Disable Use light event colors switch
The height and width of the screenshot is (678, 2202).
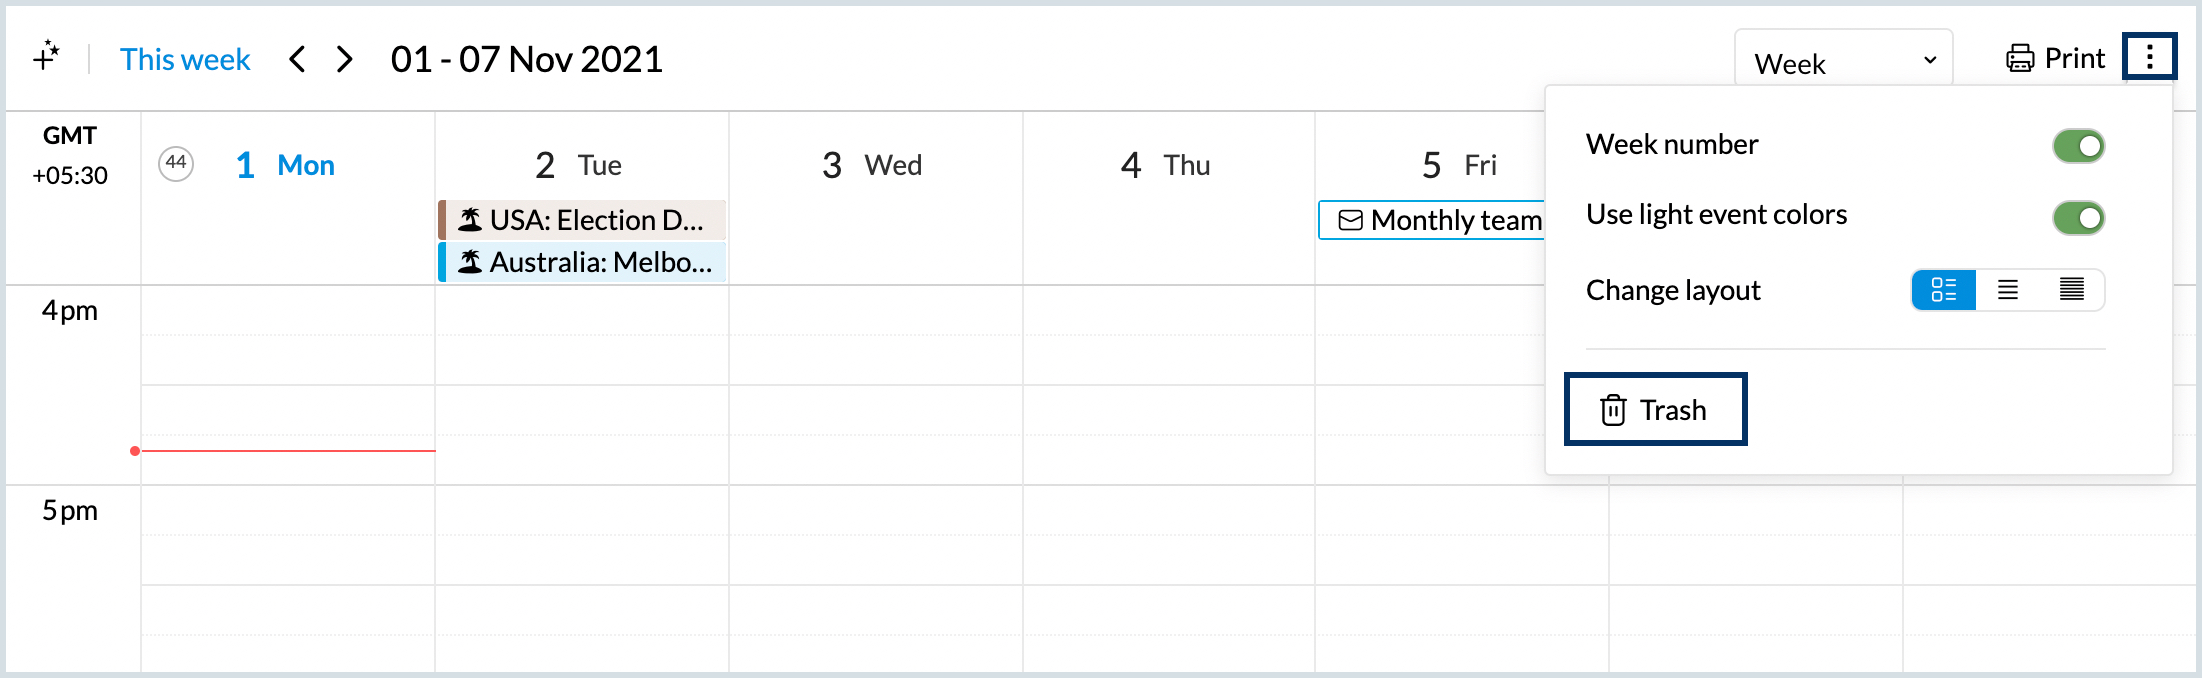[2078, 218]
